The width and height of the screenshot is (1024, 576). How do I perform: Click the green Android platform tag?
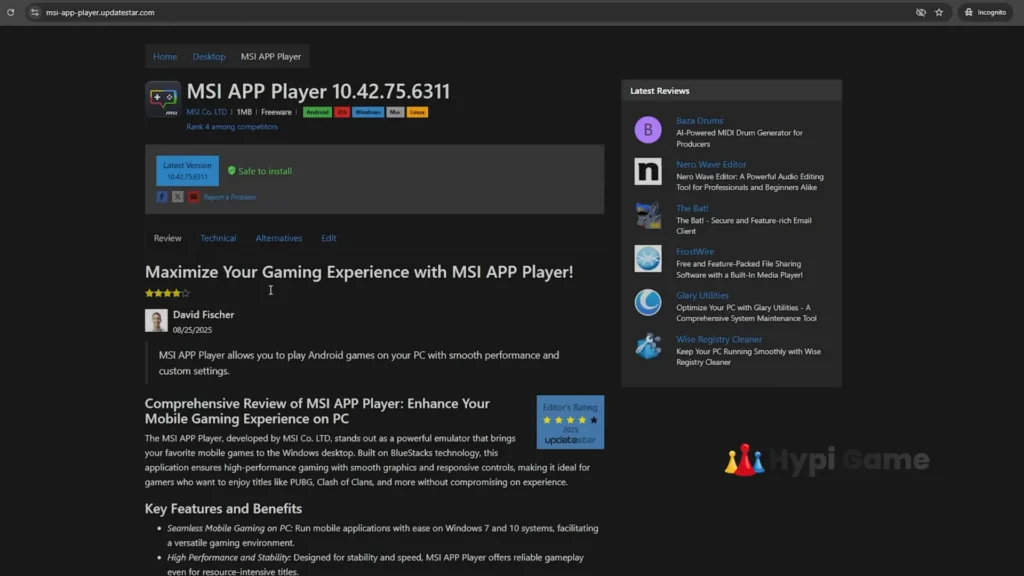pos(317,112)
